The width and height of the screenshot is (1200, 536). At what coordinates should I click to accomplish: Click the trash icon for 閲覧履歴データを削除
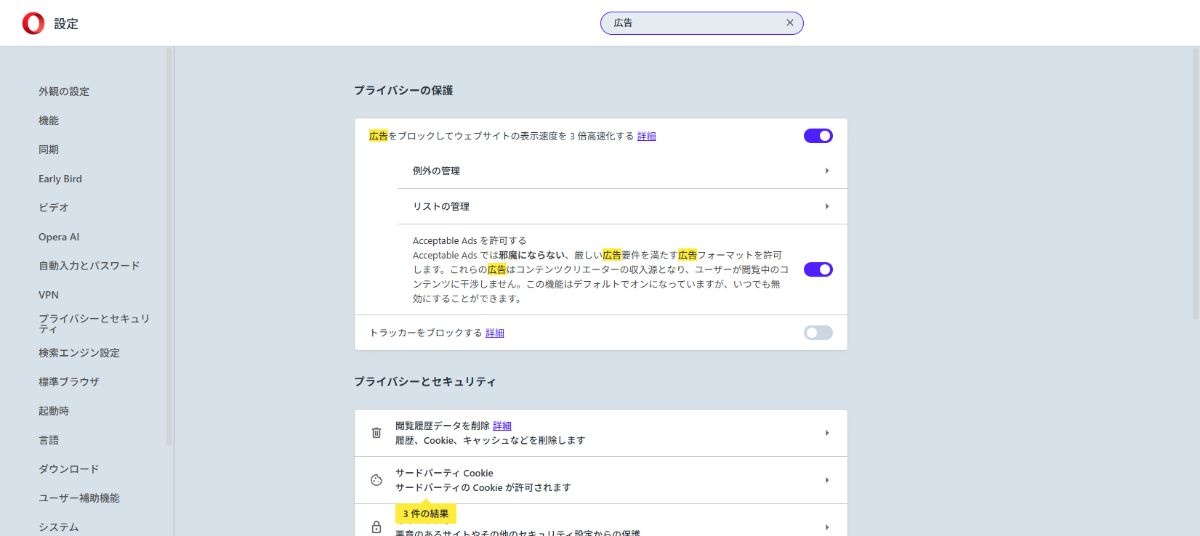(376, 433)
